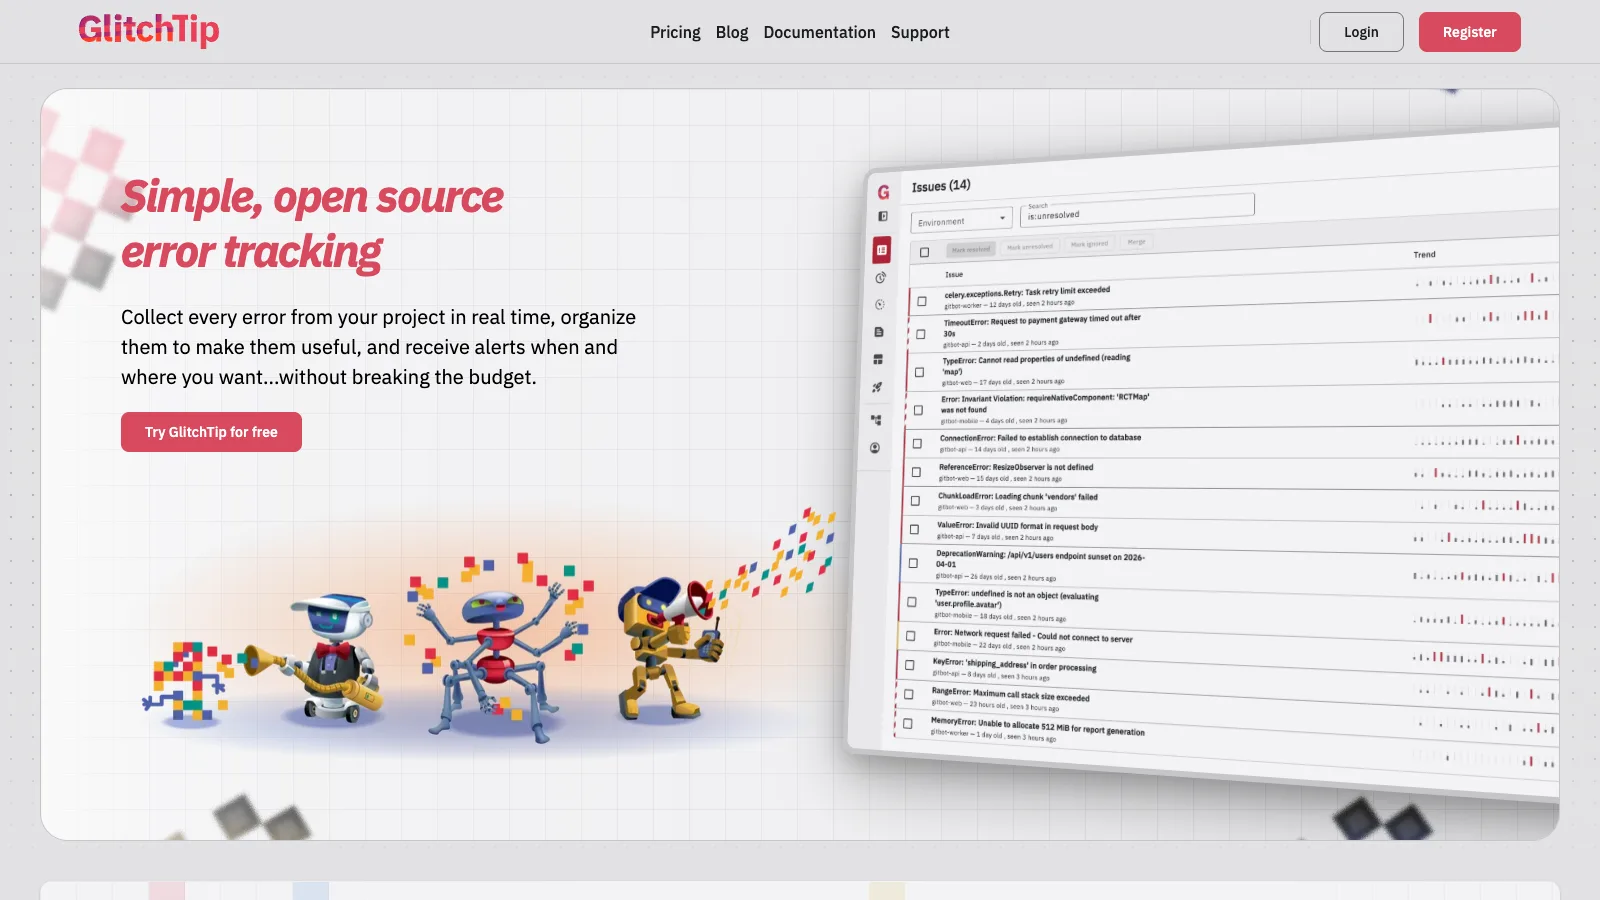Image resolution: width=1600 pixels, height=900 pixels.
Task: Click the GlitchTip logo in header
Action: [149, 30]
